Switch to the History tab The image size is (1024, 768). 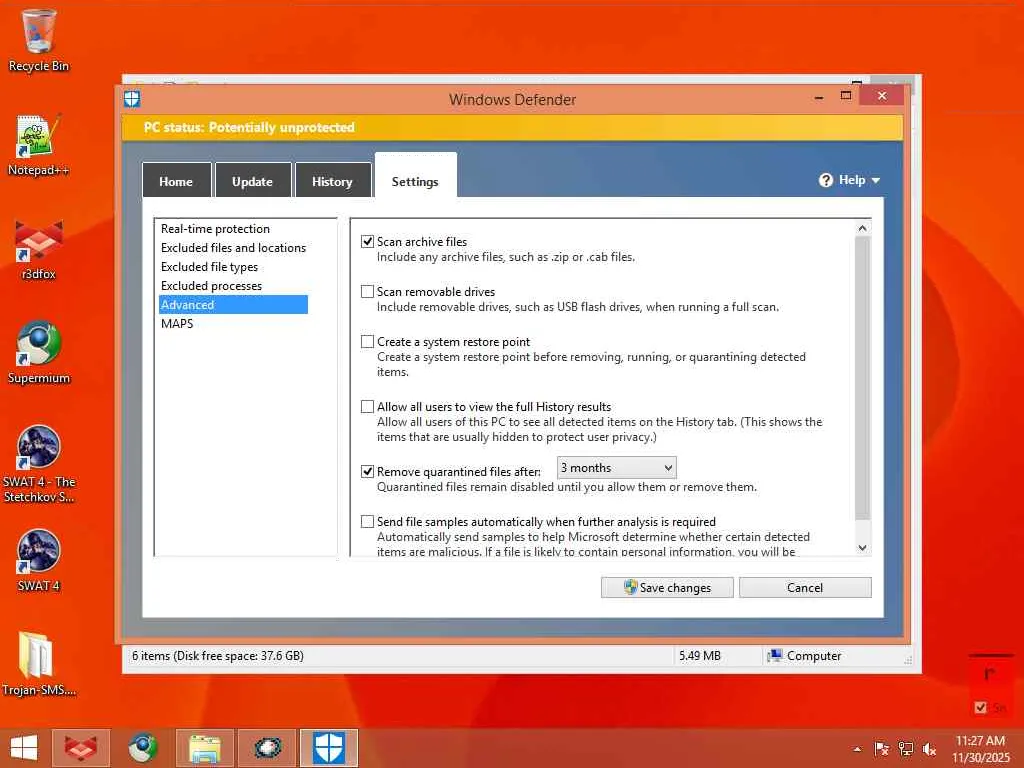coord(332,180)
